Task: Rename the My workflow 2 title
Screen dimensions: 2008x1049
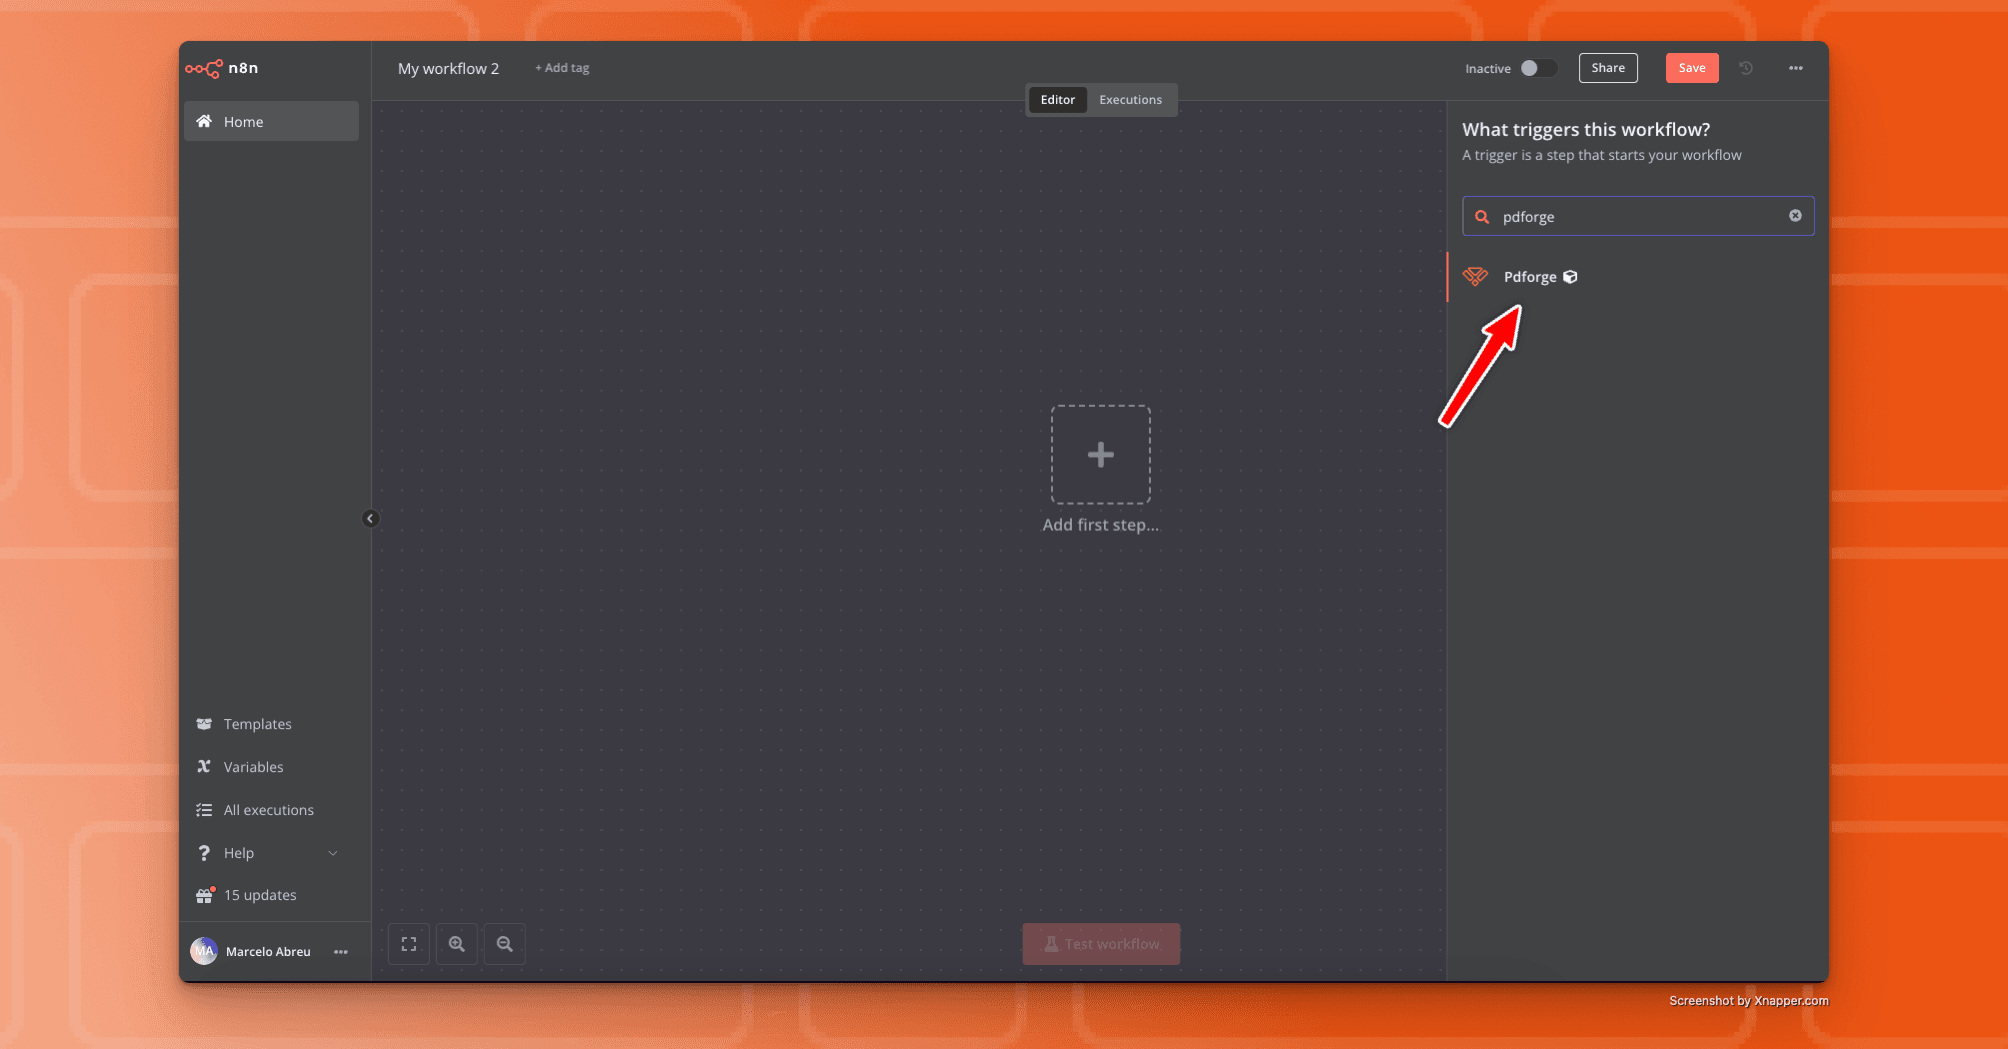Action: [x=448, y=68]
